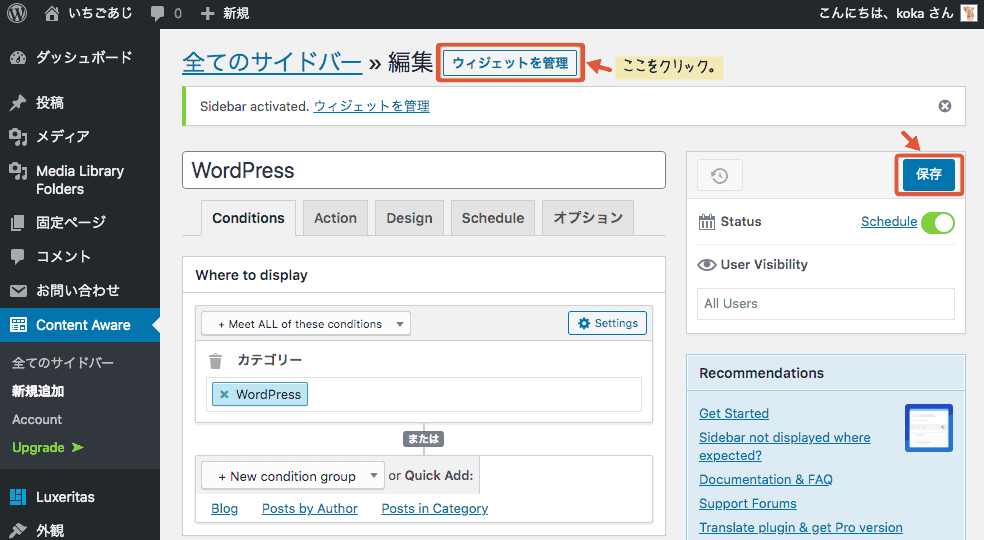Viewport: 984px width, 540px height.
Task: Click the 新規 plus button
Action: [x=225, y=13]
